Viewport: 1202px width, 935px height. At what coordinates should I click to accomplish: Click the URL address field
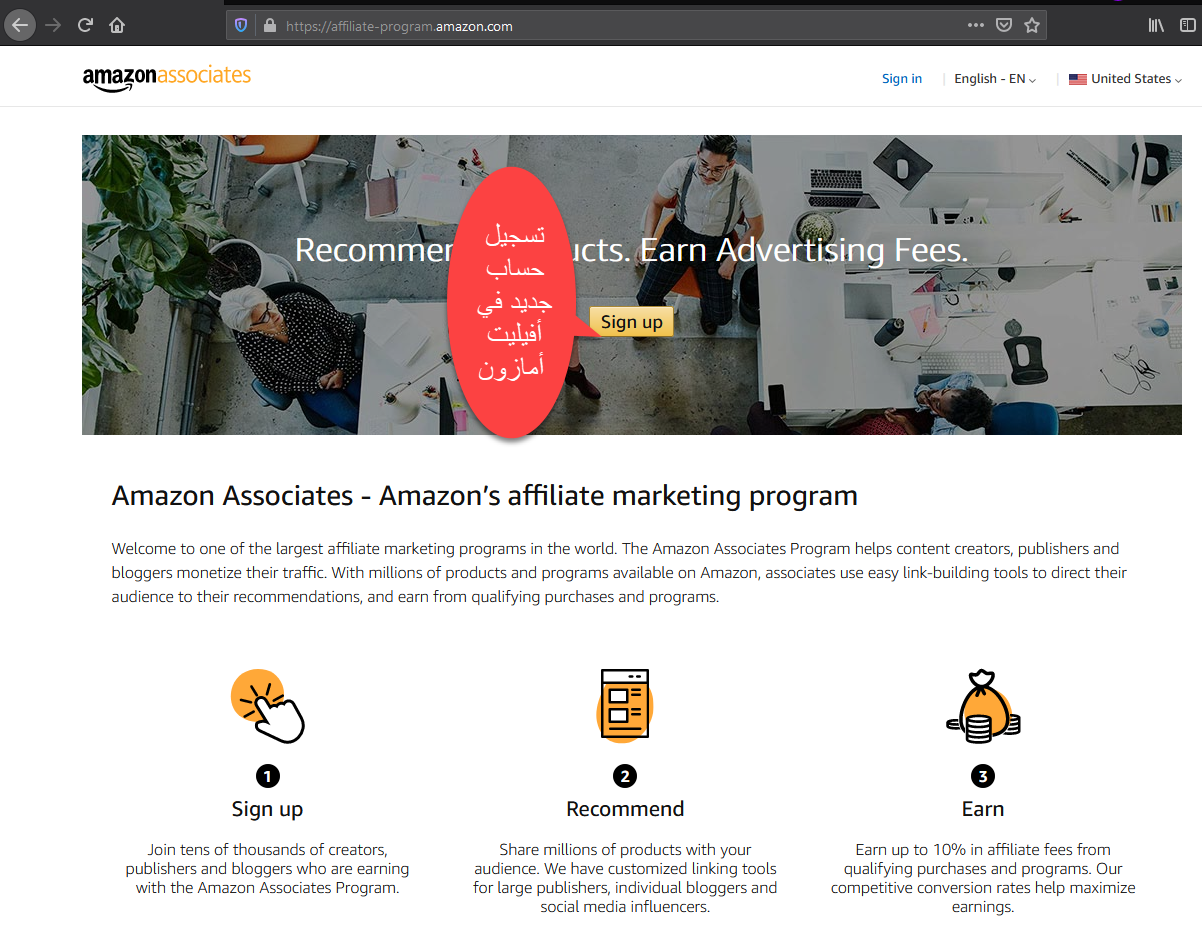tap(620, 26)
